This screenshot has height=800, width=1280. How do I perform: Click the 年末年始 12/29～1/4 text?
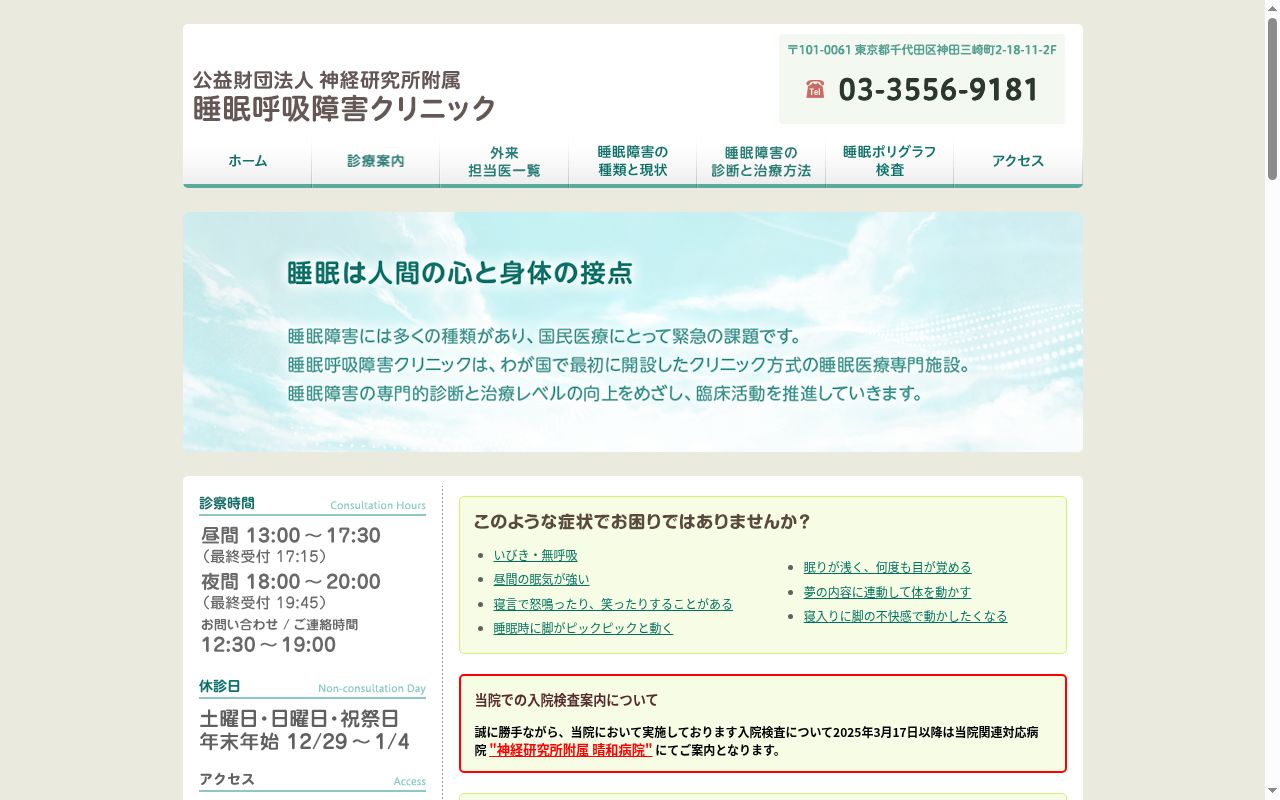[x=305, y=742]
